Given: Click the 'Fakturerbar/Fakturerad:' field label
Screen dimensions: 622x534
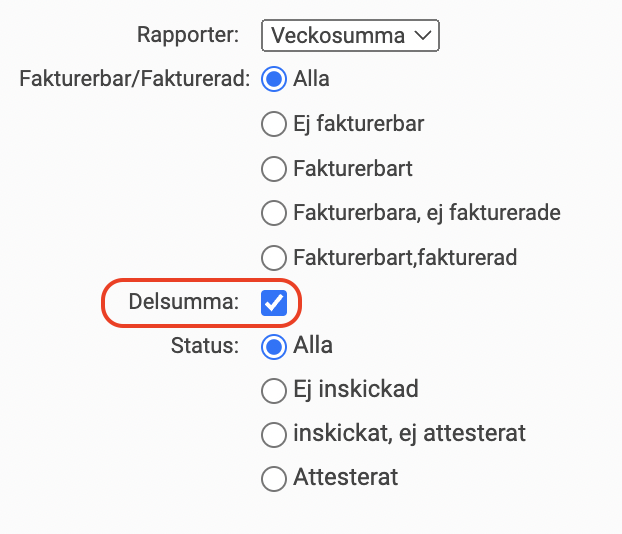Looking at the screenshot, I should 134,79.
